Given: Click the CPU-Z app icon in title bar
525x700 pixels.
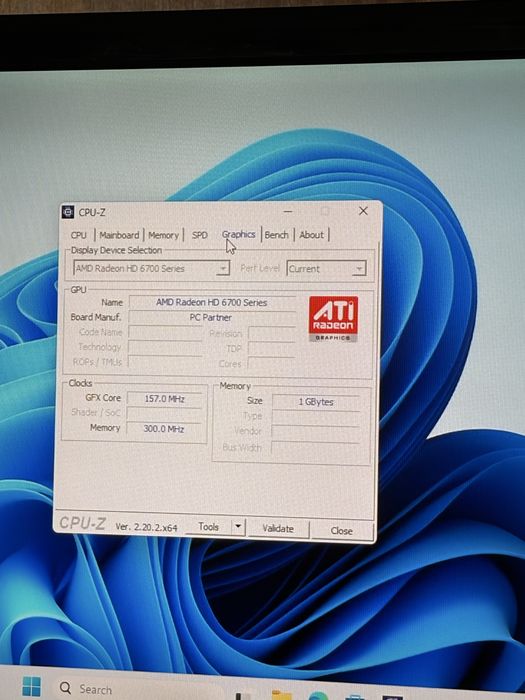Looking at the screenshot, I should tap(68, 212).
